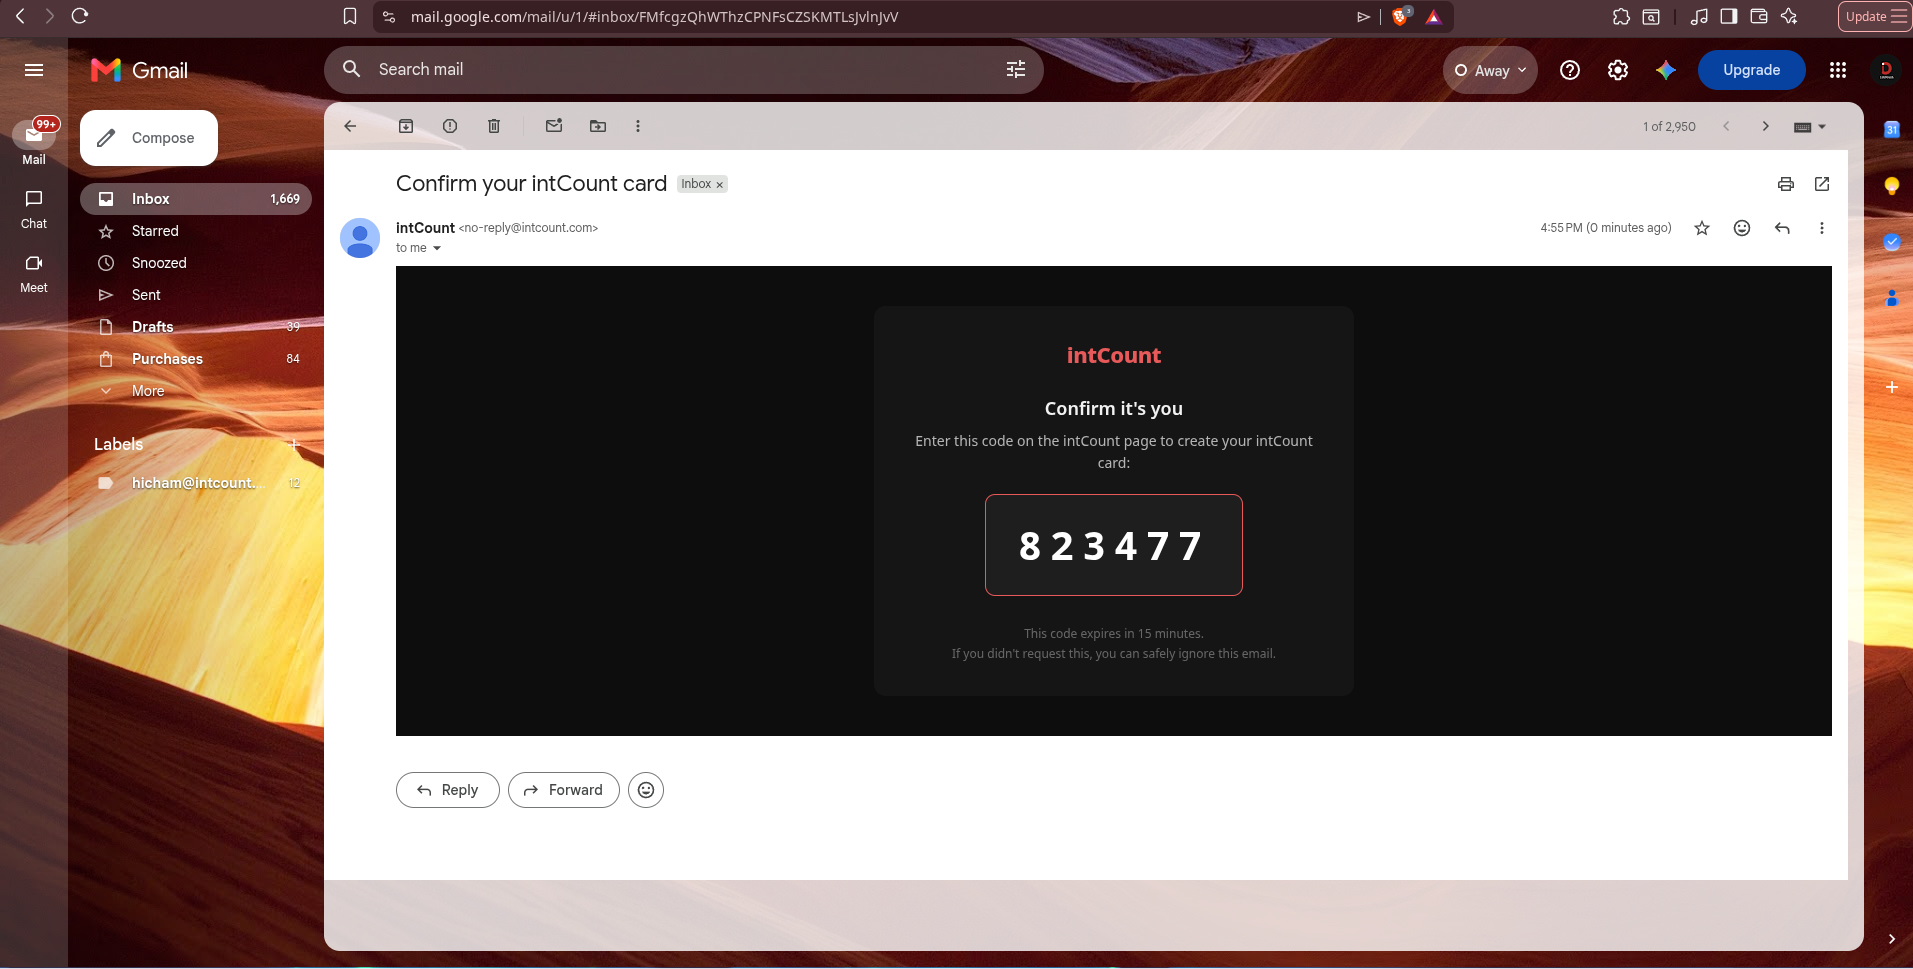Click the Search mail field
This screenshot has width=1913, height=969.
684,69
